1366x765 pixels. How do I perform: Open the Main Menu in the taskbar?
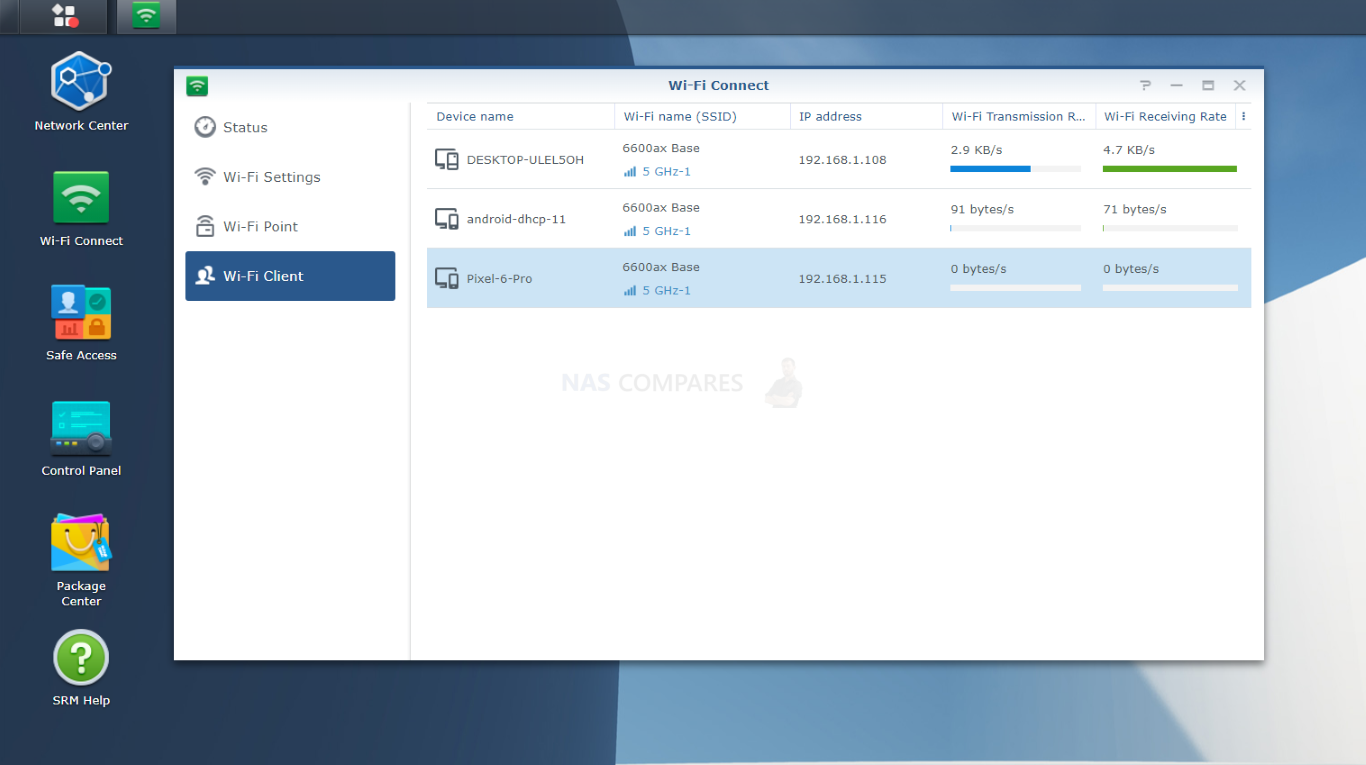point(66,15)
